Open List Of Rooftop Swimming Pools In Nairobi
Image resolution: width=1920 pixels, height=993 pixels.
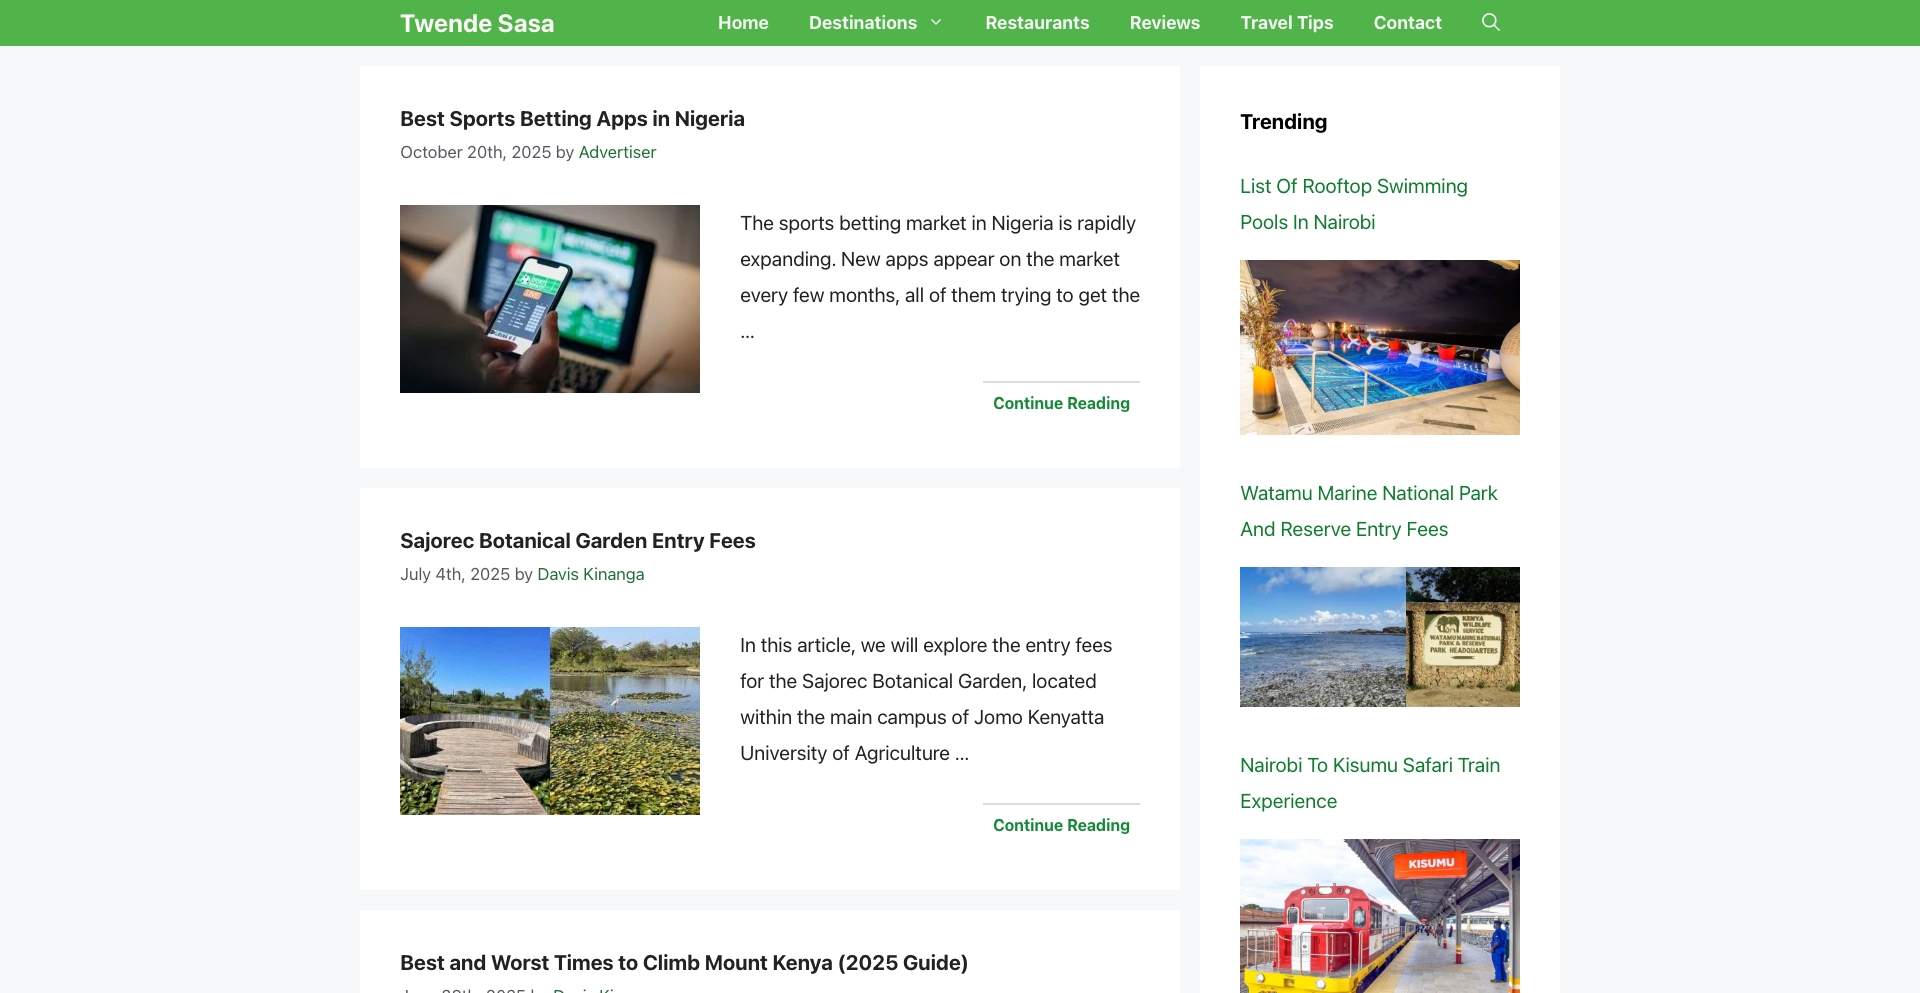click(1352, 203)
